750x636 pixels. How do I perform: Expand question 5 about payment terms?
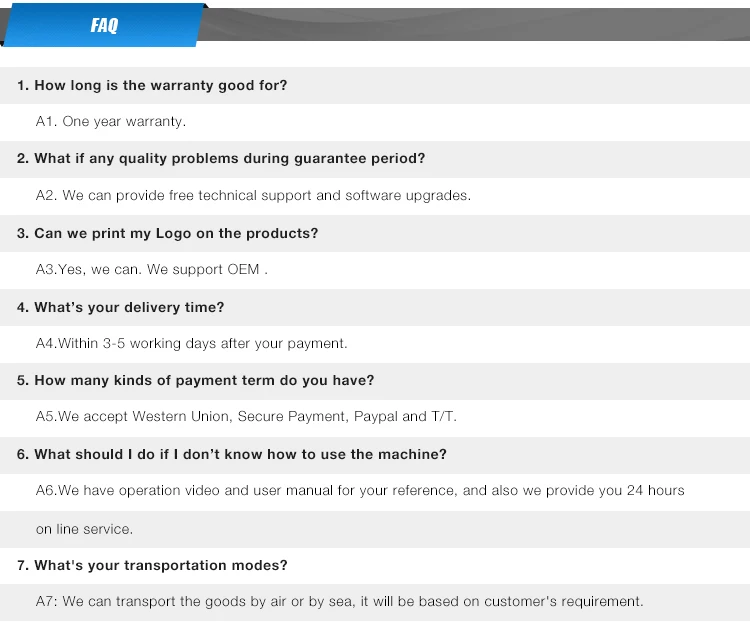[196, 380]
